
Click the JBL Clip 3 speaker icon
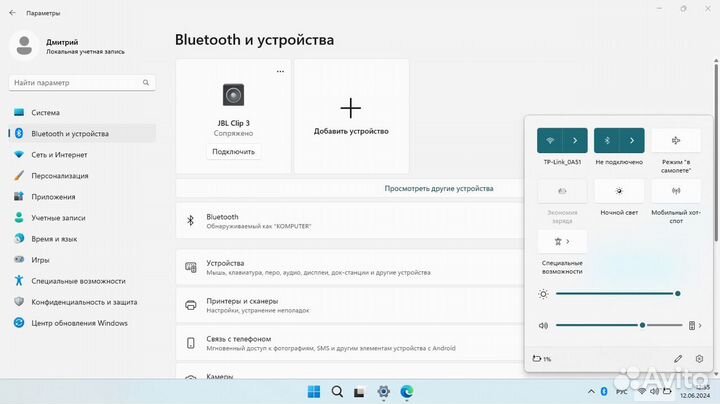click(233, 95)
